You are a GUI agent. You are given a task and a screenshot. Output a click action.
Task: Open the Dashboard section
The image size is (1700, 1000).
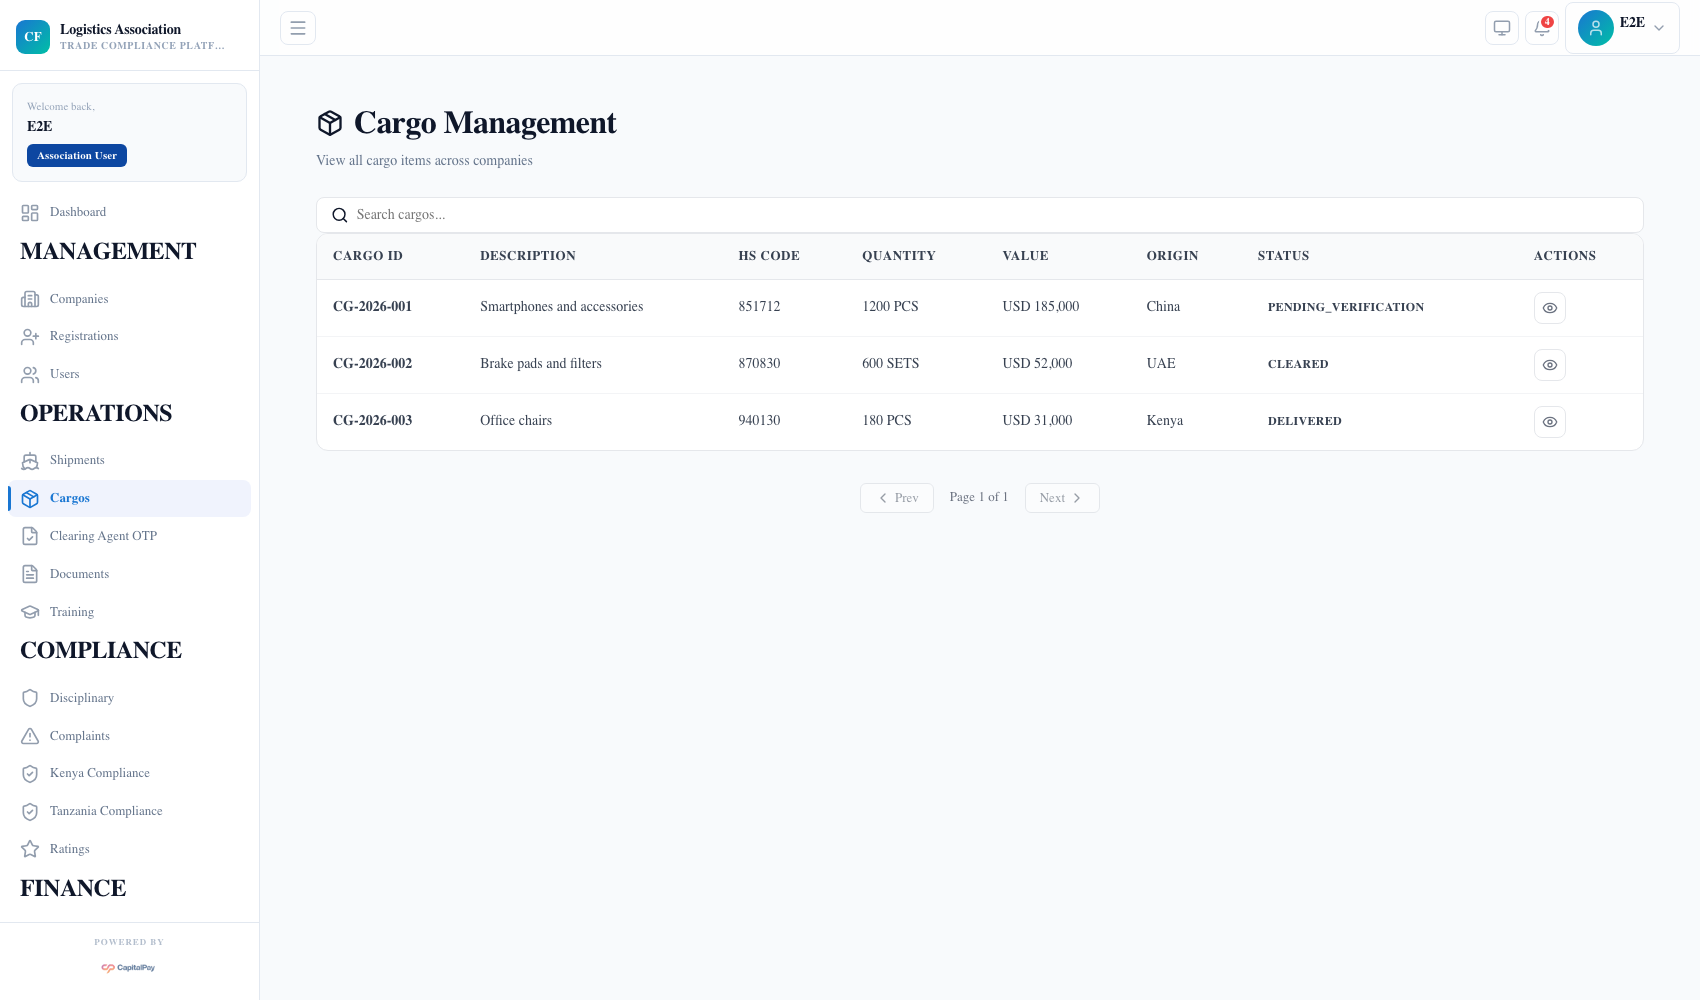click(x=78, y=212)
